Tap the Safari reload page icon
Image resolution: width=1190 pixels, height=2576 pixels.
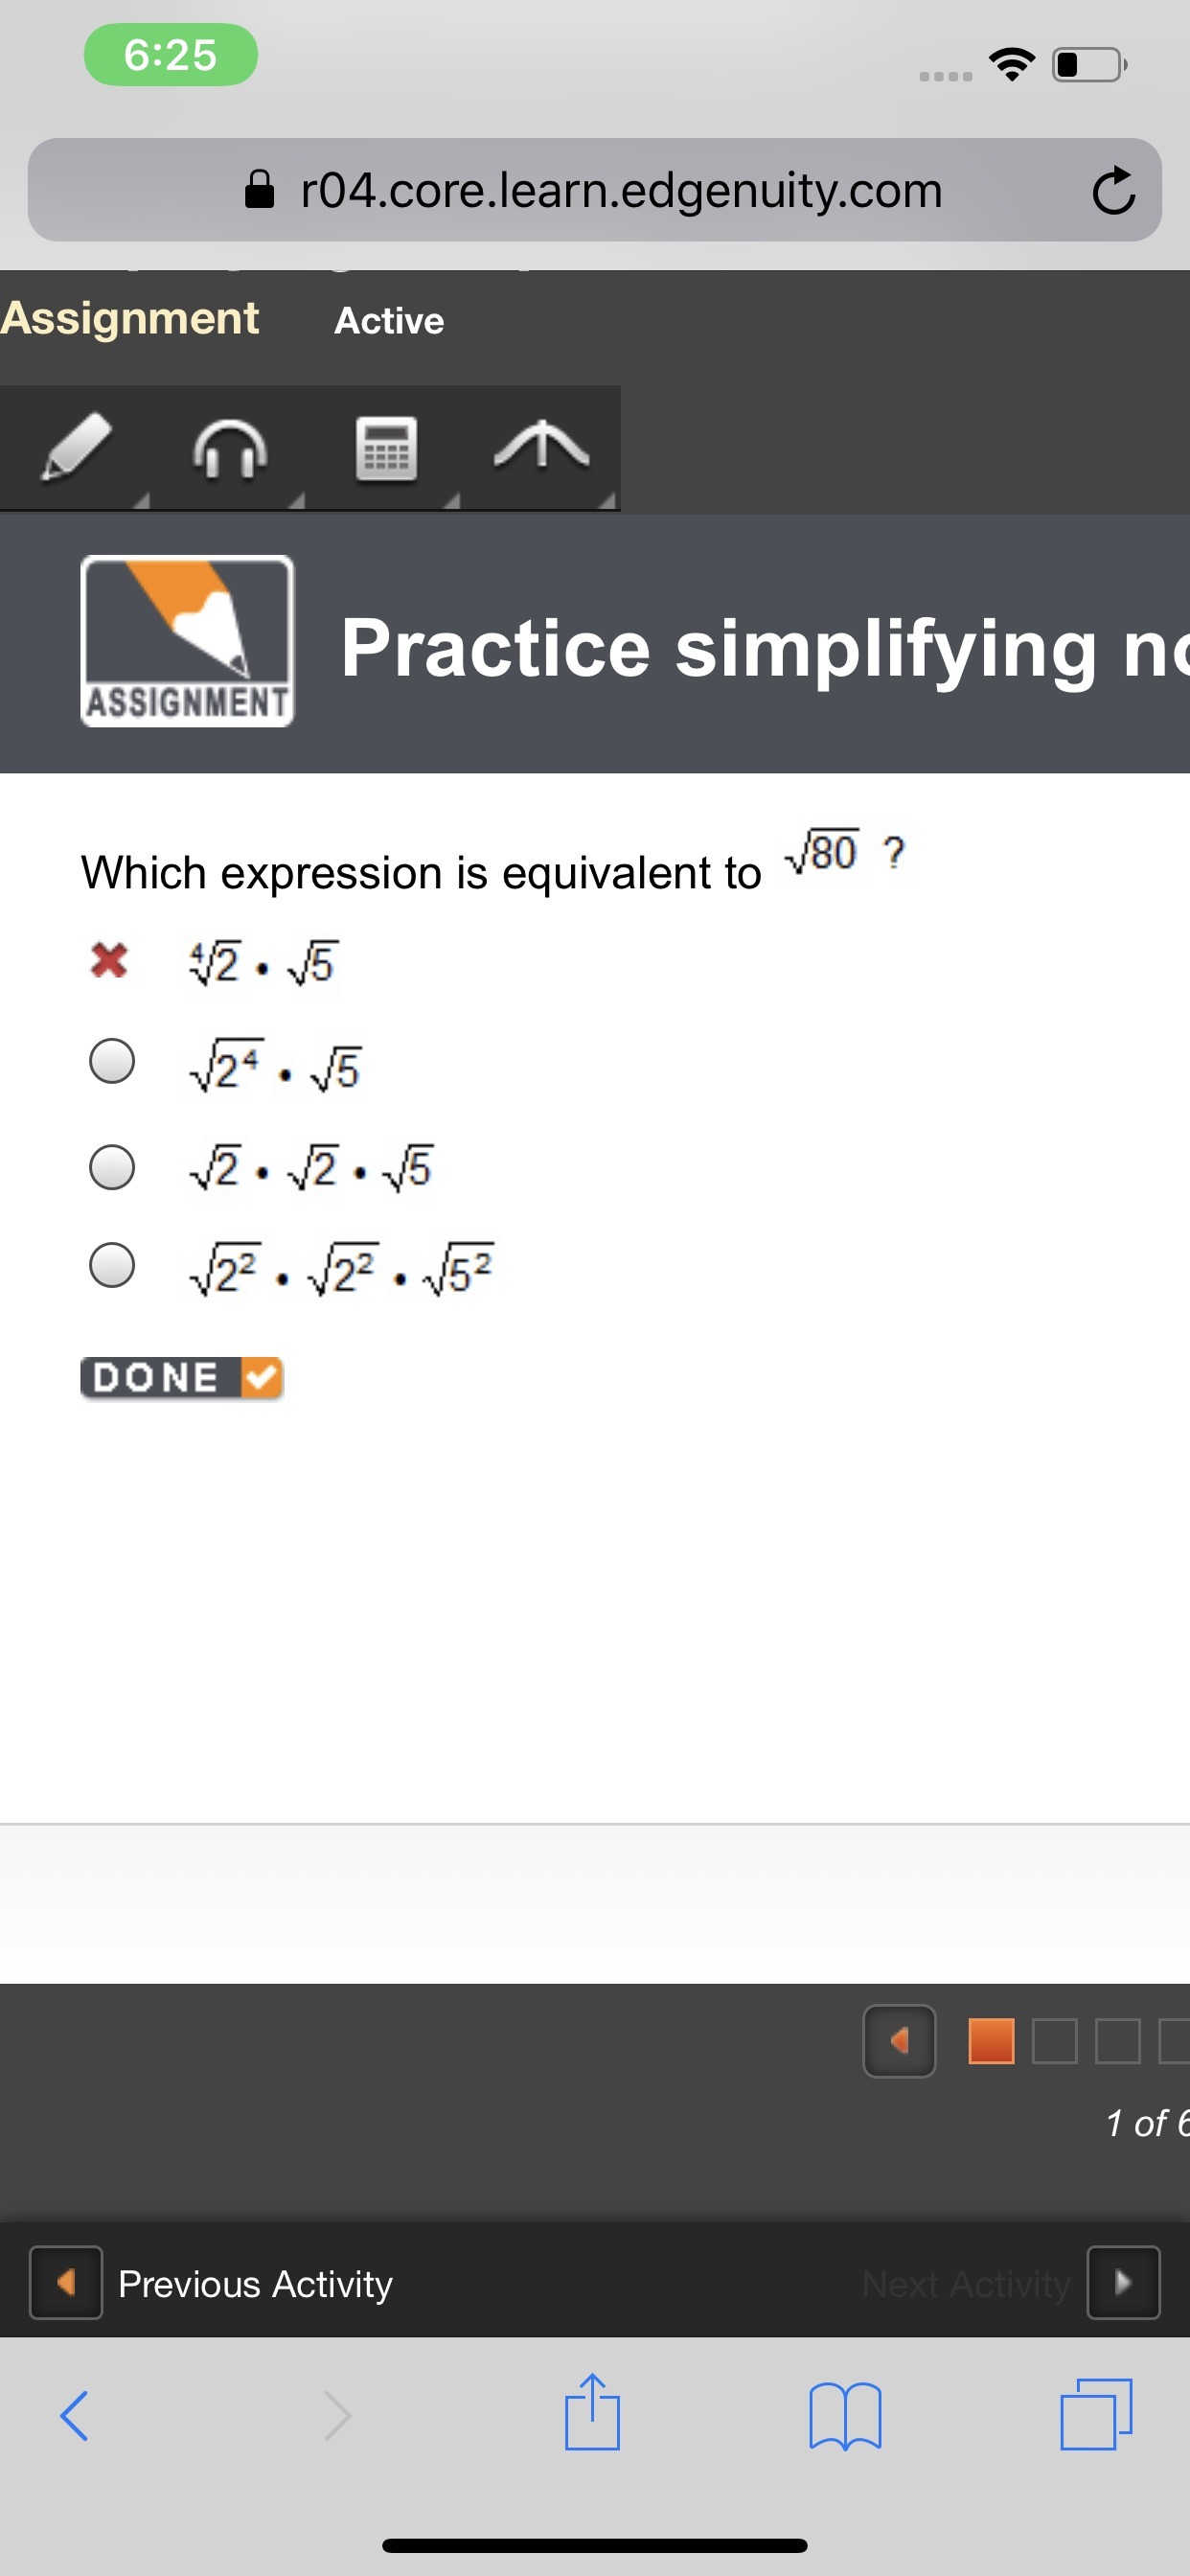[1113, 190]
